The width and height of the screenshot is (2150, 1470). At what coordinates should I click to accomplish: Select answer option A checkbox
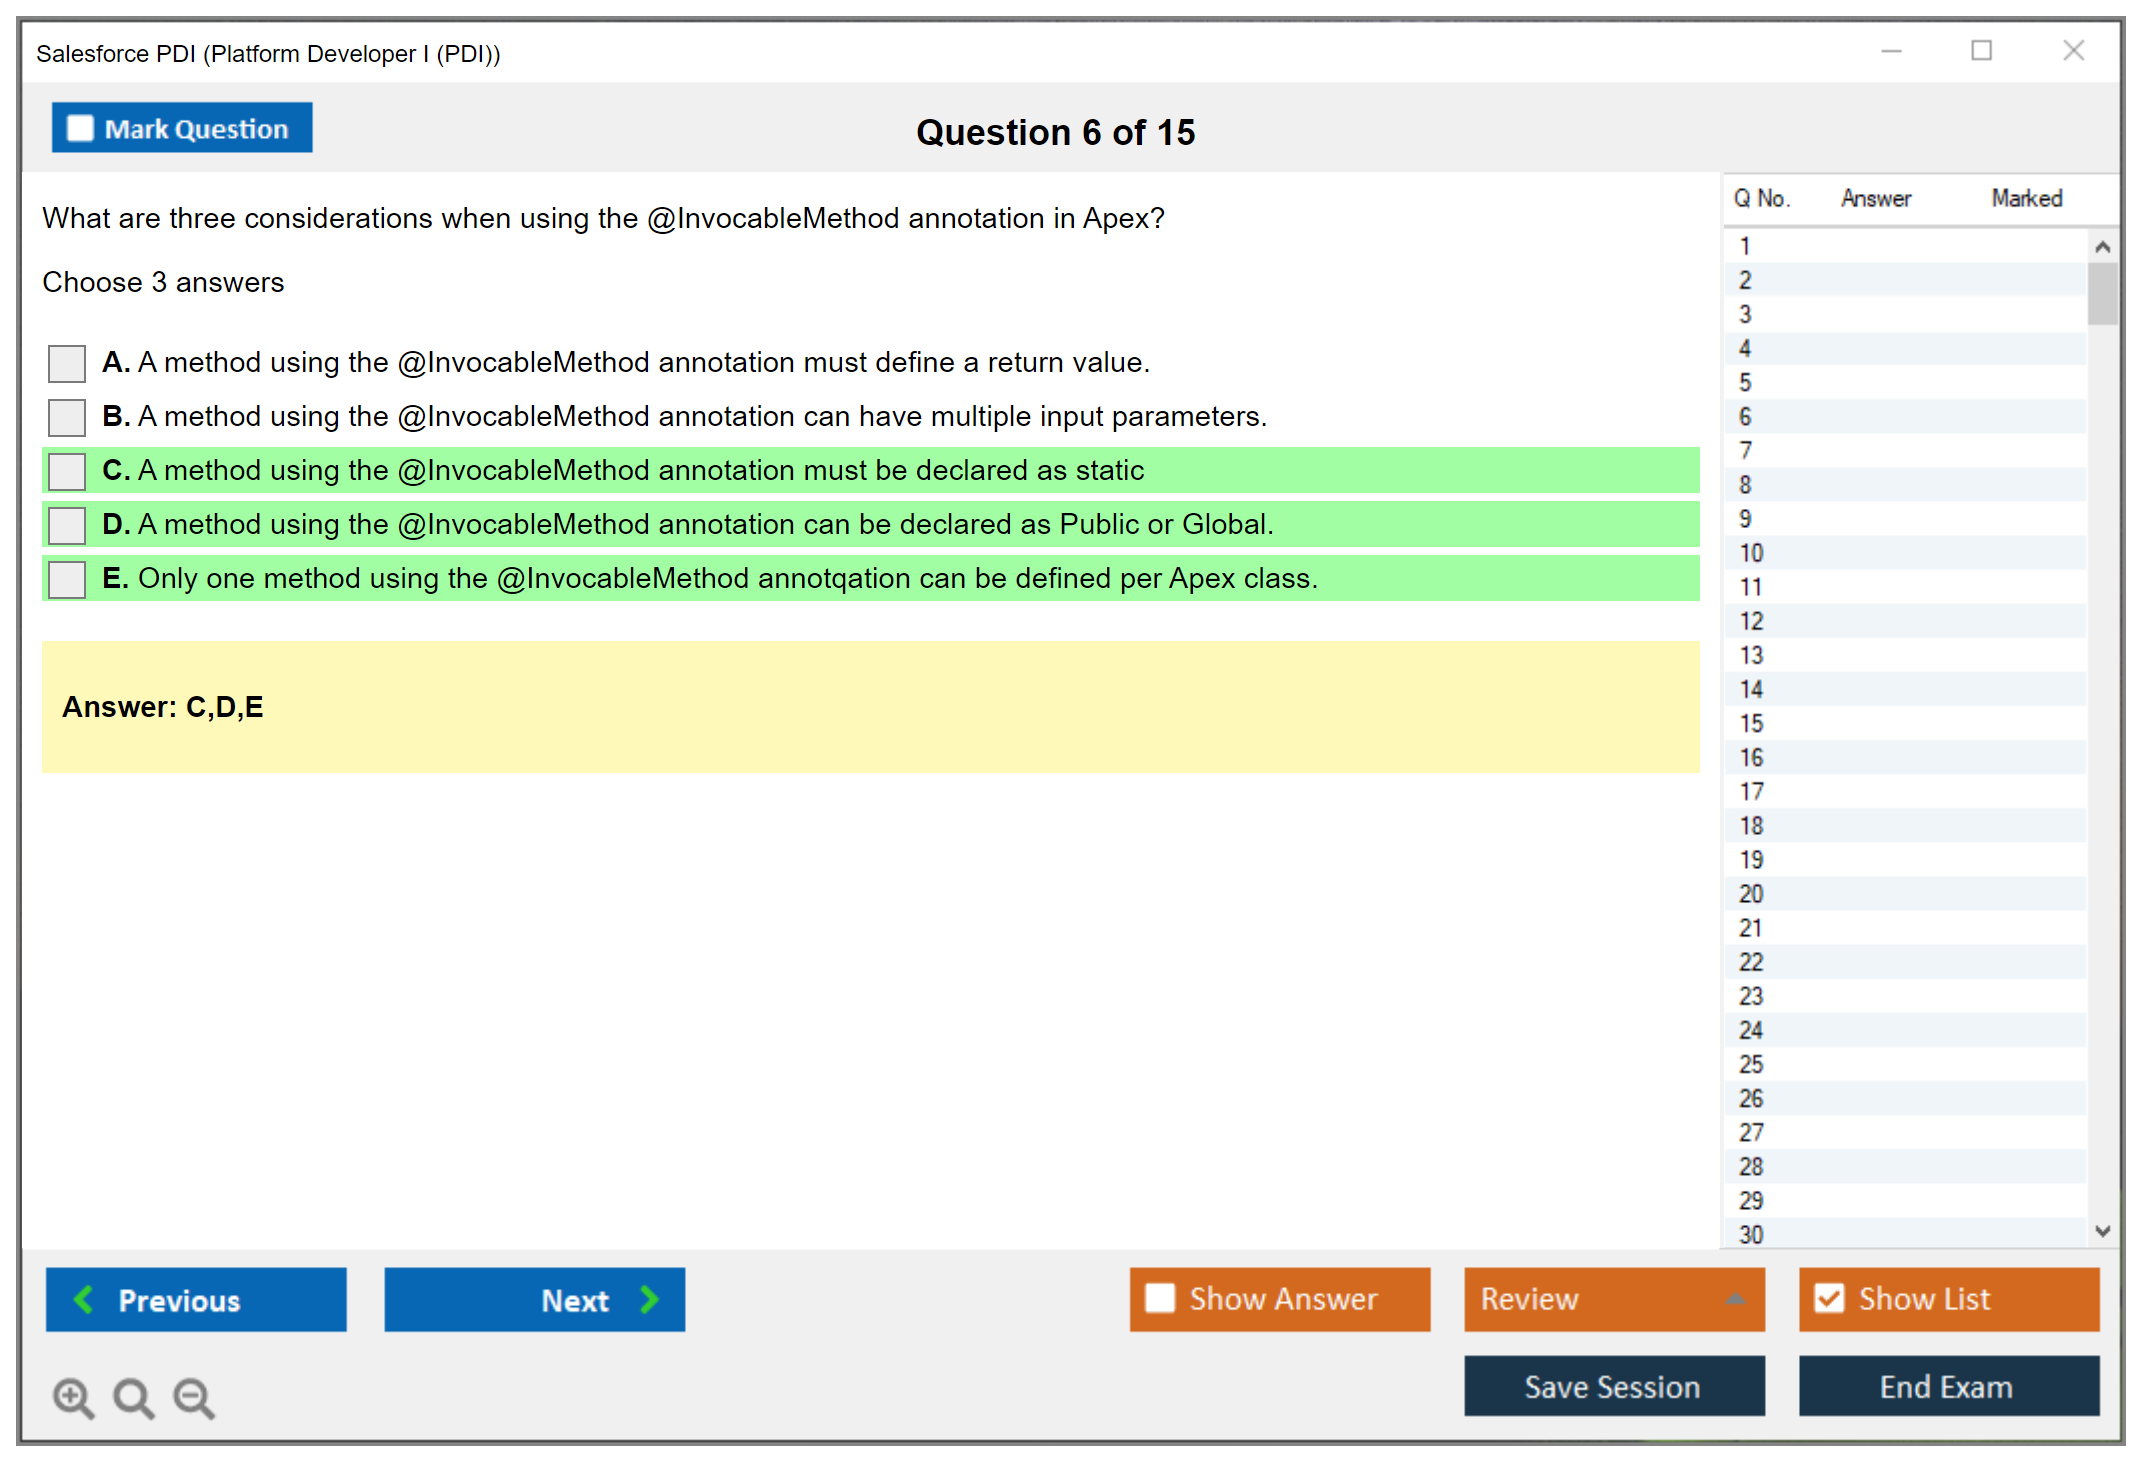[x=67, y=363]
